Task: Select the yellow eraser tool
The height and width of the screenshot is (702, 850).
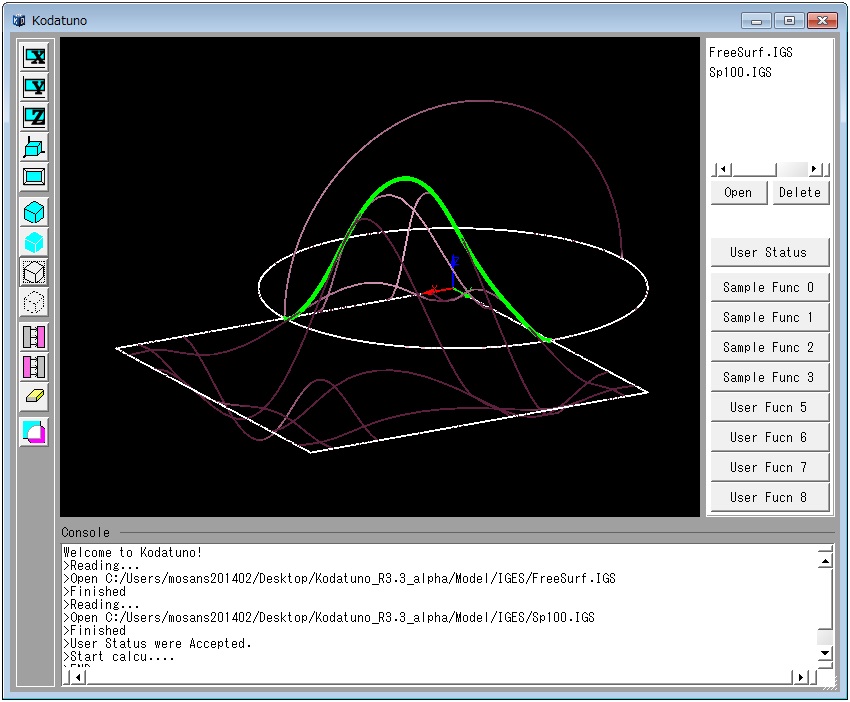Action: (34, 397)
